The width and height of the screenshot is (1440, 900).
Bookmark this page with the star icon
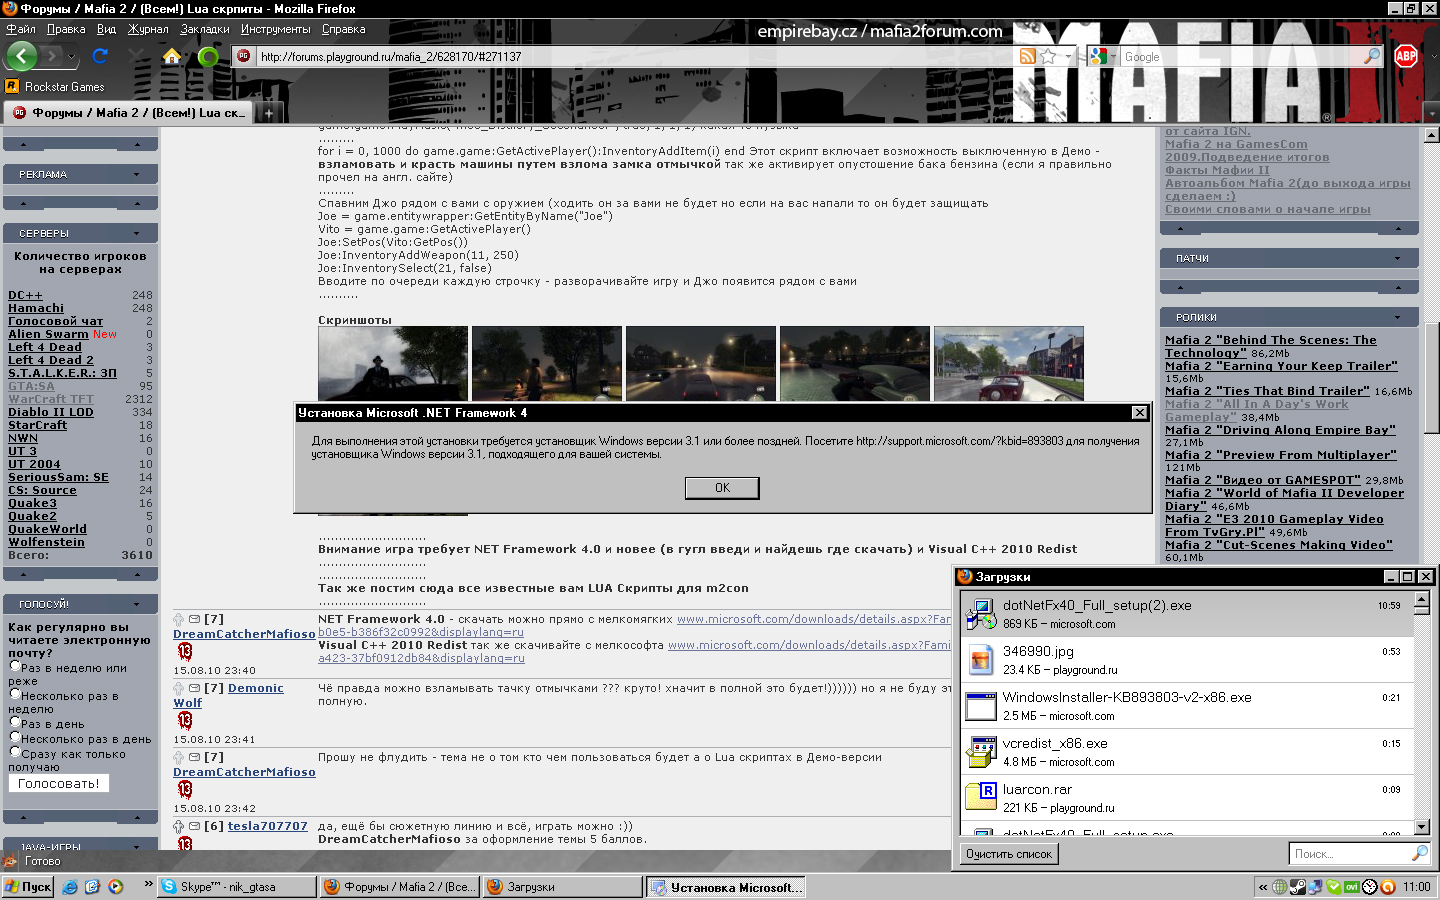(1048, 57)
